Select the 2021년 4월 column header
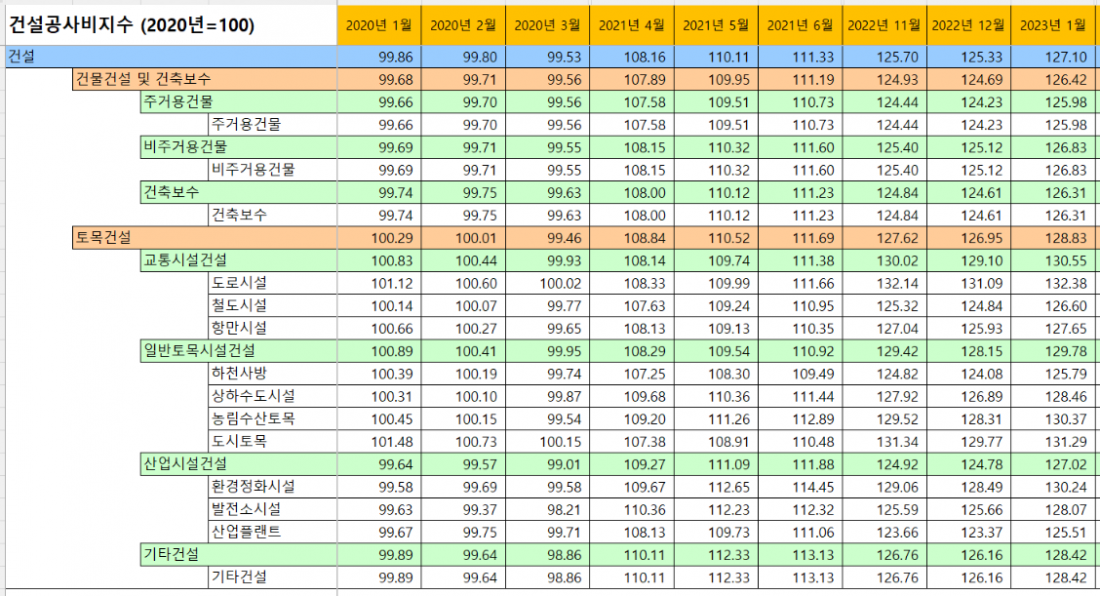Image resolution: width=1100 pixels, height=596 pixels. click(632, 25)
